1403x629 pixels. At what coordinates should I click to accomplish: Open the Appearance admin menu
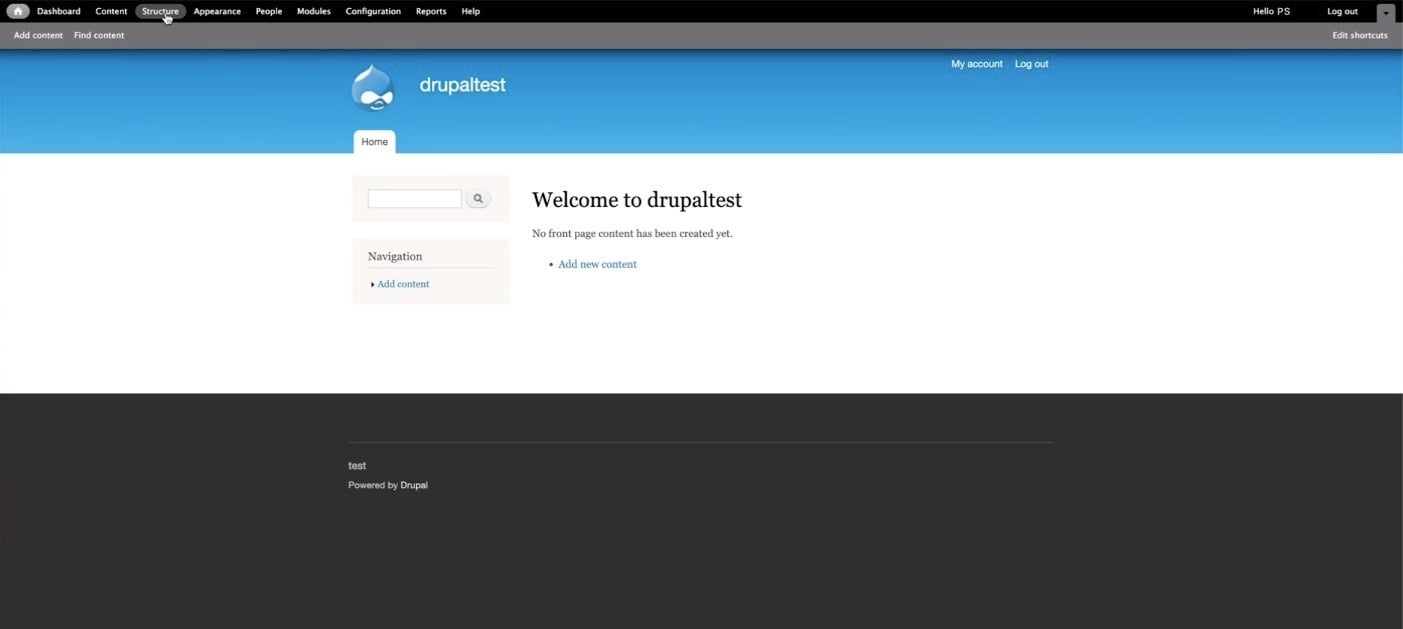pyautogui.click(x=217, y=11)
